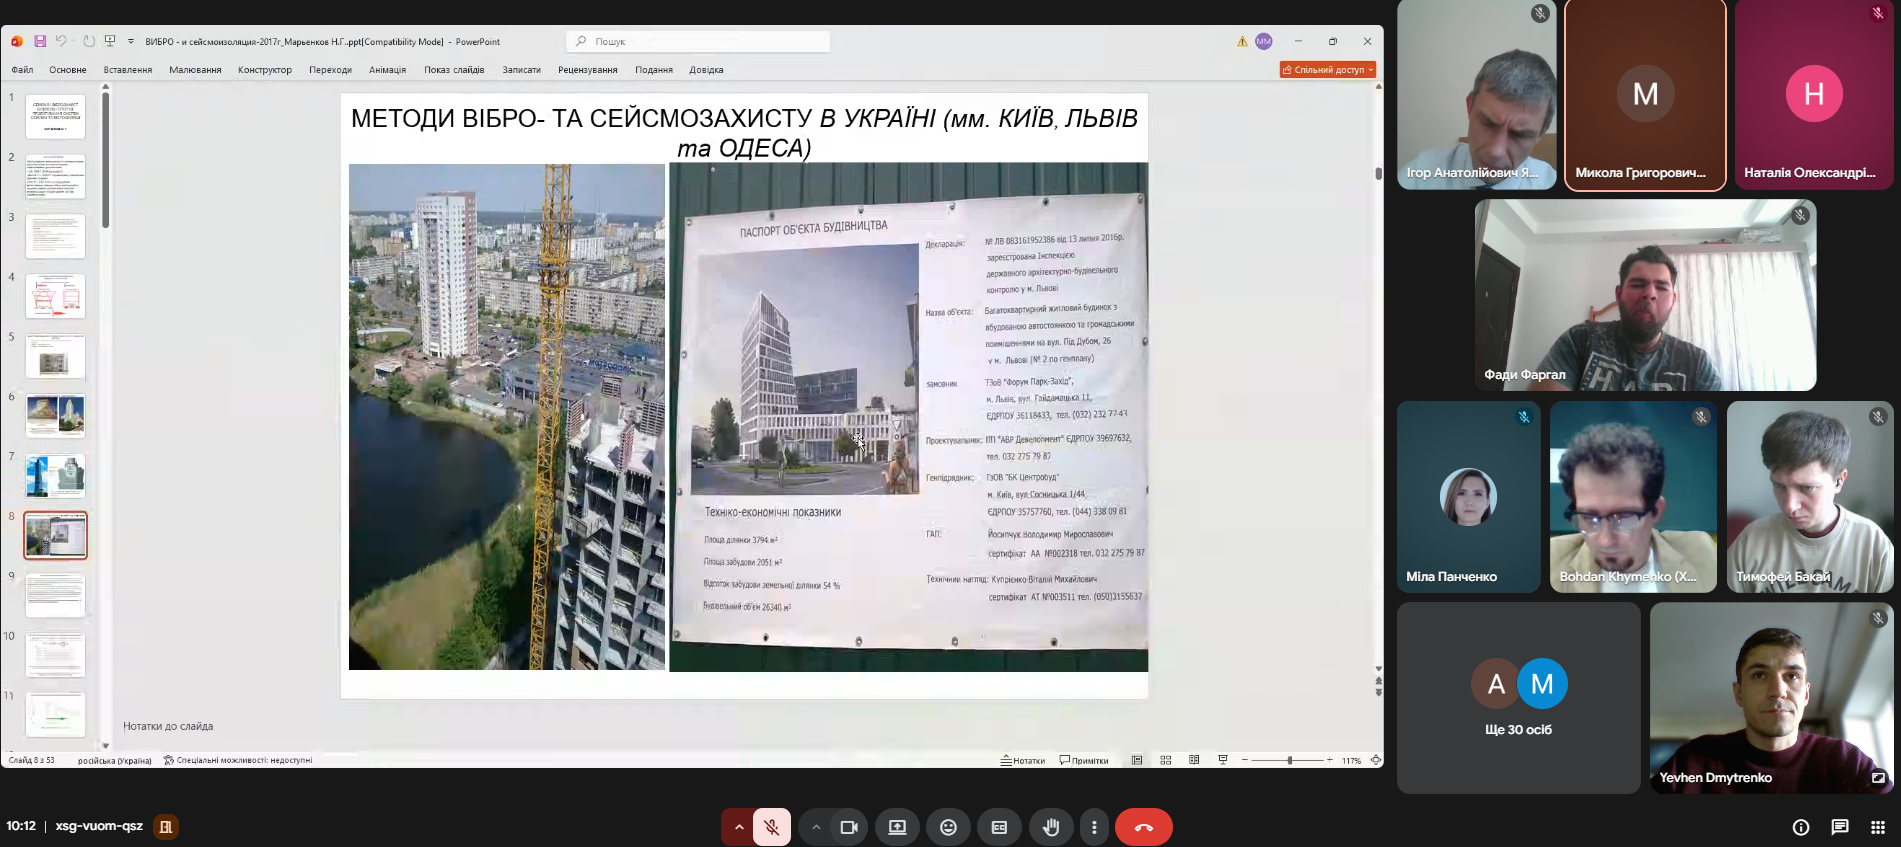Click the raise hand icon
The image size is (1901, 847).
tap(1050, 827)
